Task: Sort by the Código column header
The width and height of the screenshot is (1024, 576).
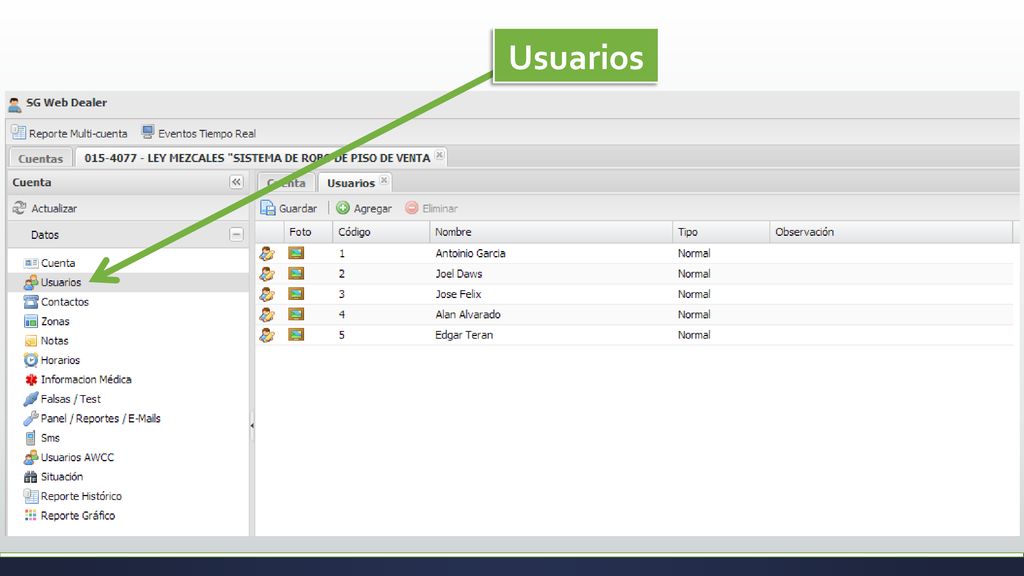Action: 381,232
